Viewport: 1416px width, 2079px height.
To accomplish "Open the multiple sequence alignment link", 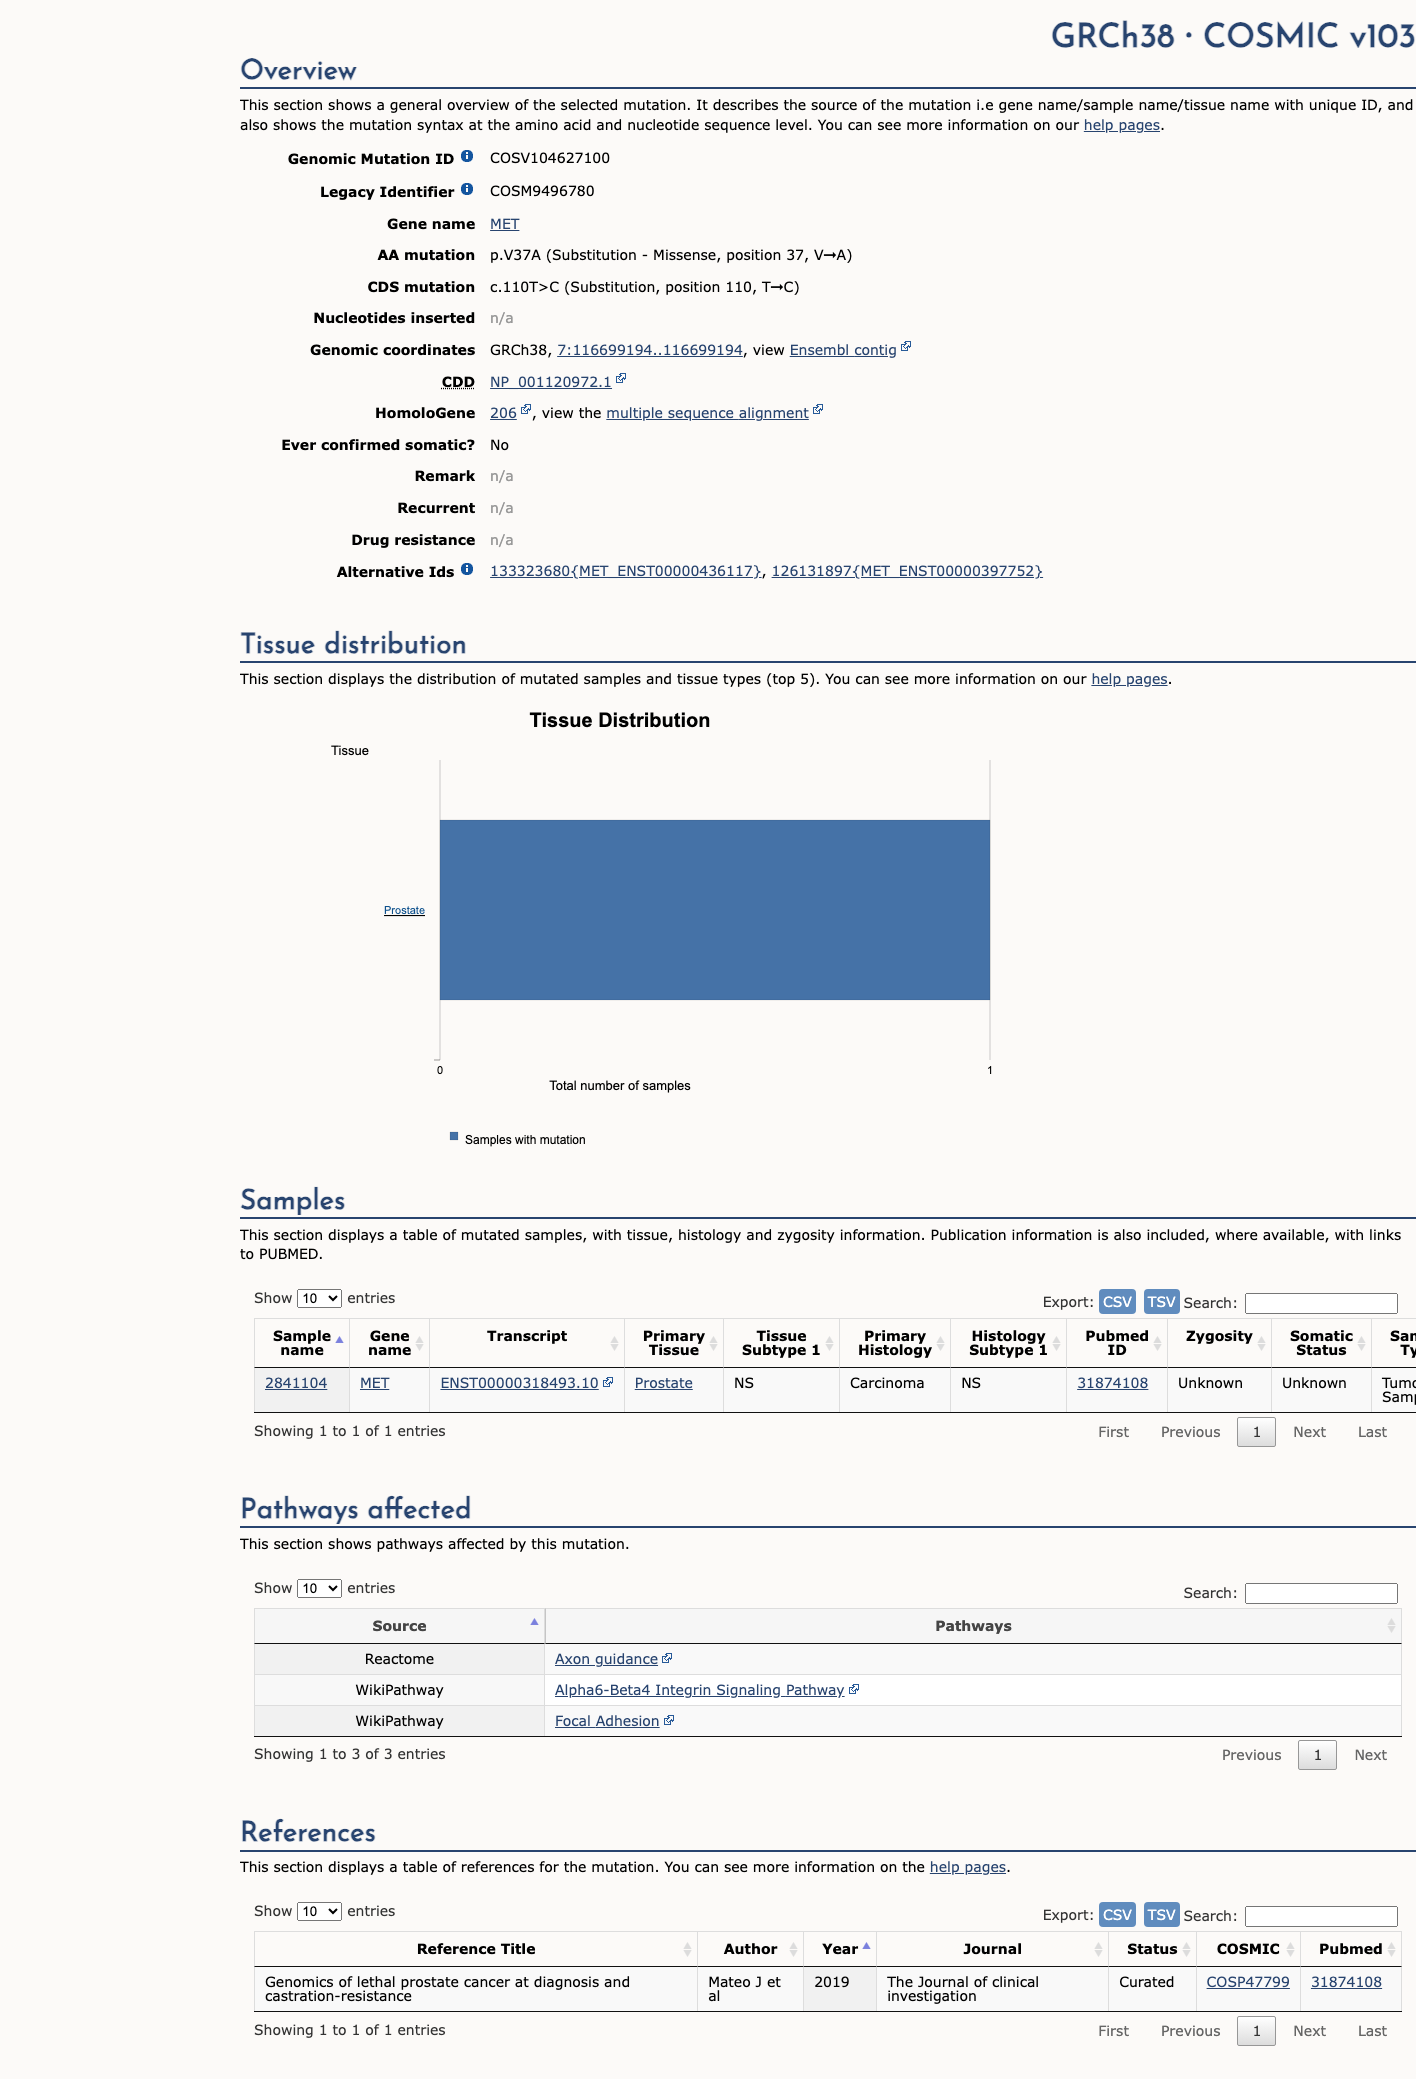I will [x=707, y=413].
